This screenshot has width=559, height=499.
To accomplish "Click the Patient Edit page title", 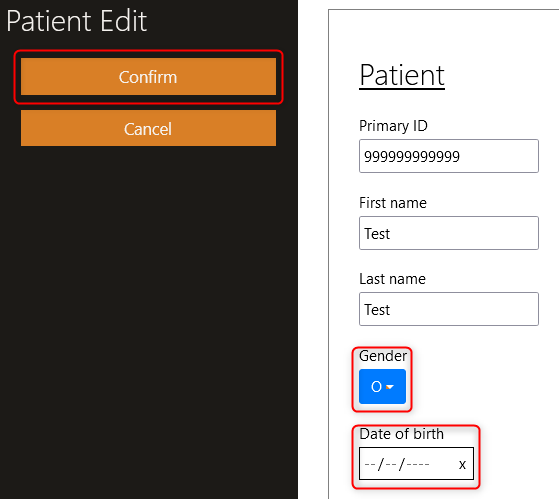I will click(77, 21).
